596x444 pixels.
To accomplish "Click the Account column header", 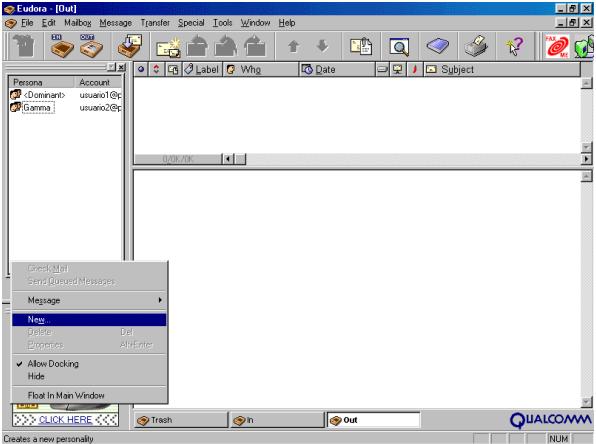I will click(x=98, y=82).
